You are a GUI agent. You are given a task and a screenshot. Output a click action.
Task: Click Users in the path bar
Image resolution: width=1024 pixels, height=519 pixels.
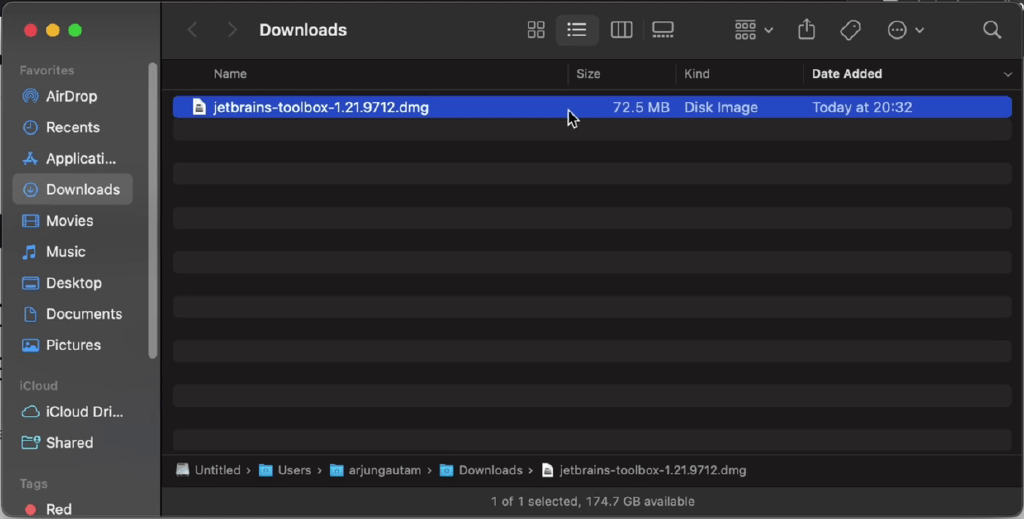pyautogui.click(x=285, y=470)
